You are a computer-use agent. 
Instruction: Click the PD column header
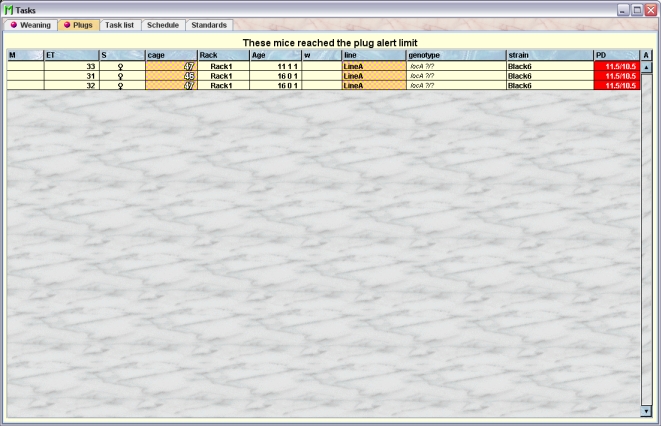click(615, 55)
